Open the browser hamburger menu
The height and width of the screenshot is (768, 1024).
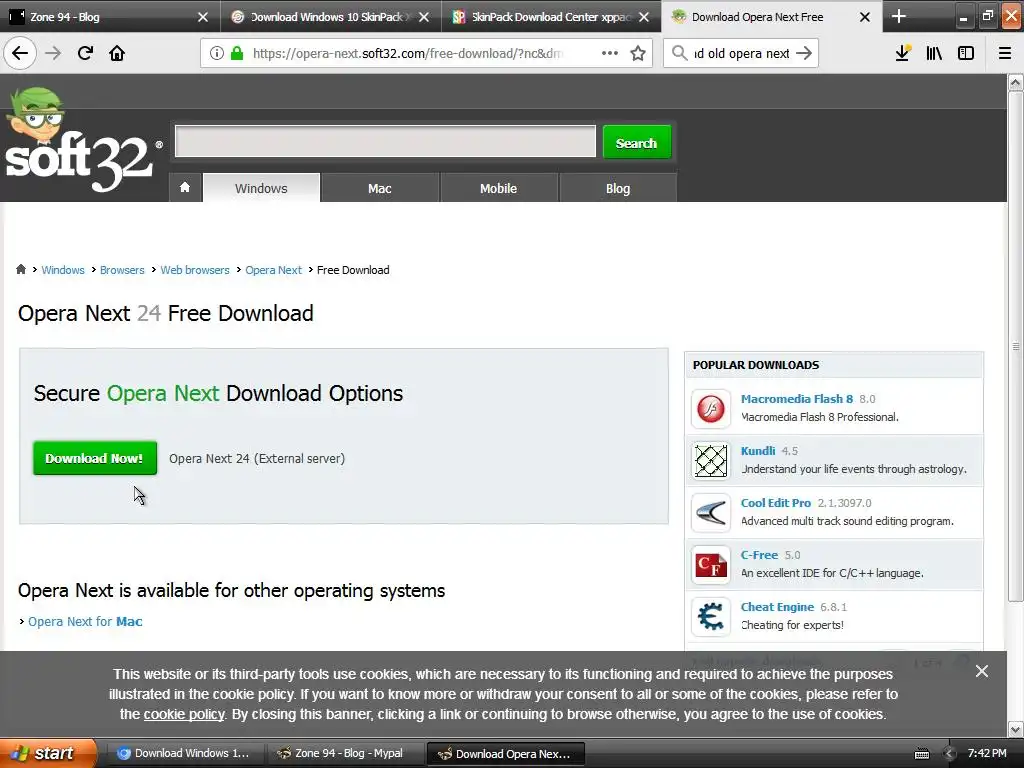click(1005, 53)
